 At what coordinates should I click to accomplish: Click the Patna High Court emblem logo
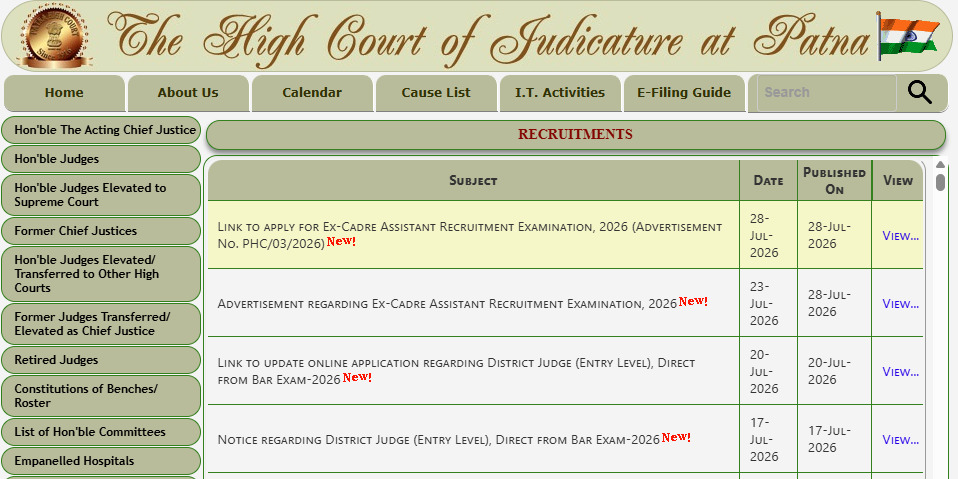(55, 35)
